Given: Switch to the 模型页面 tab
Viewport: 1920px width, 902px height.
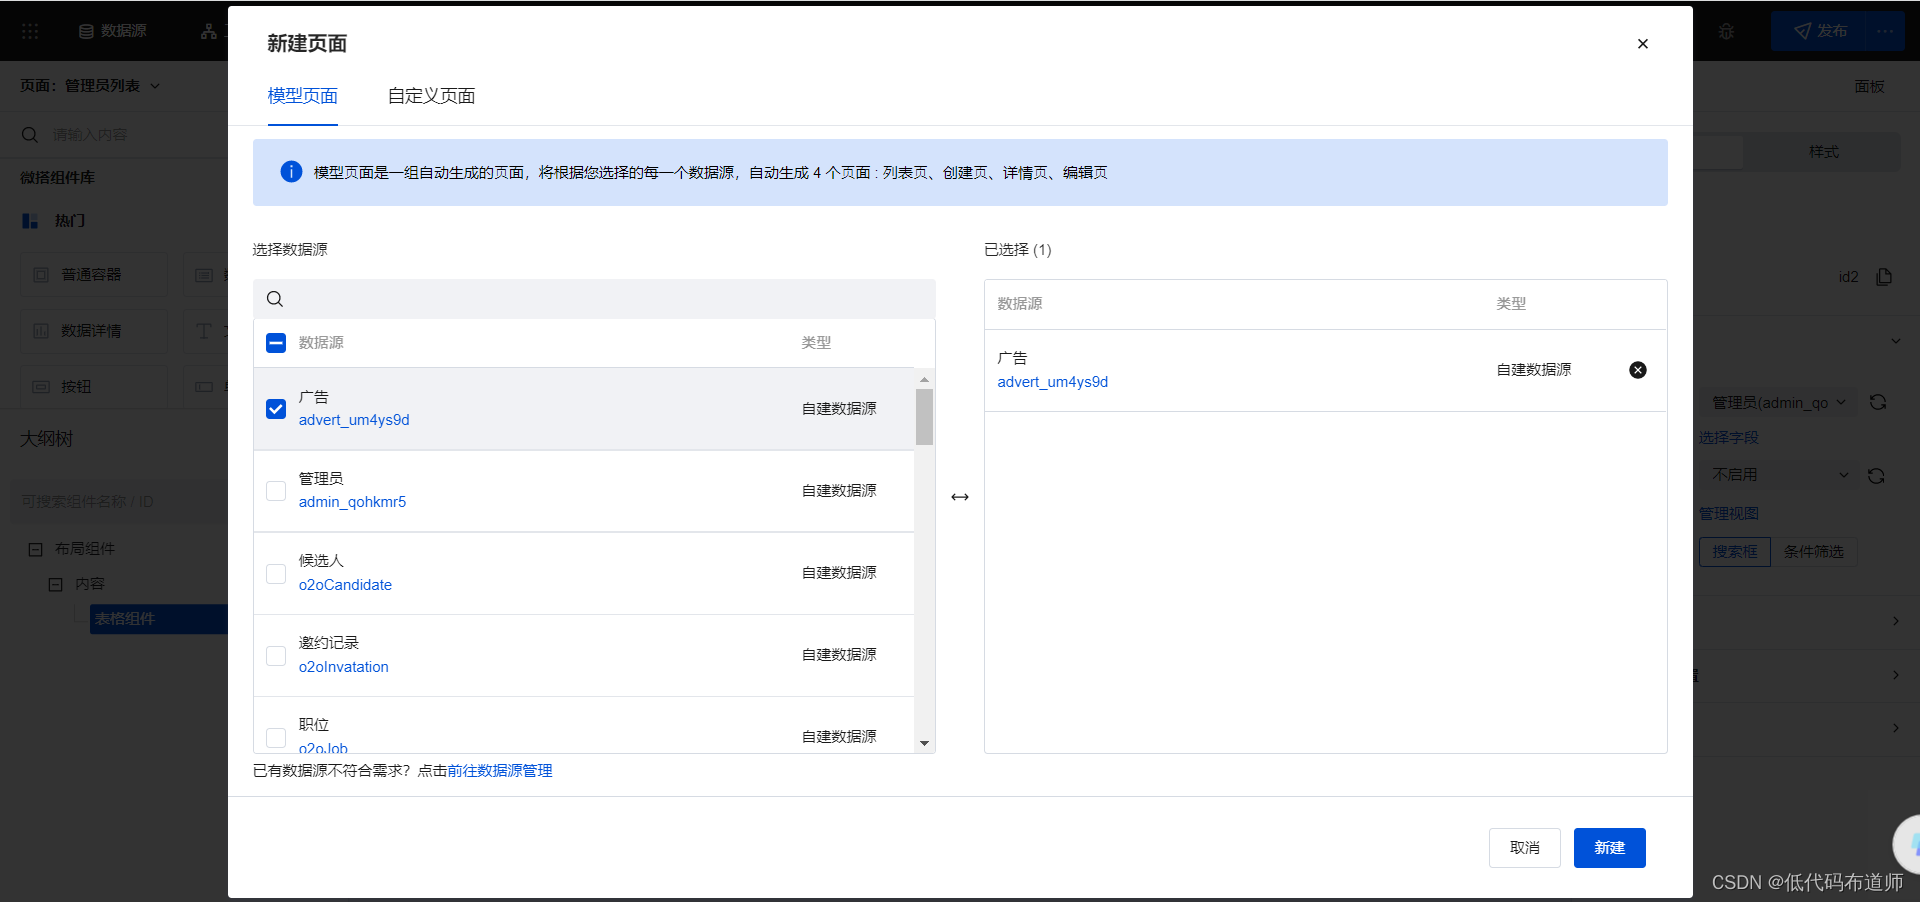Looking at the screenshot, I should tap(302, 96).
